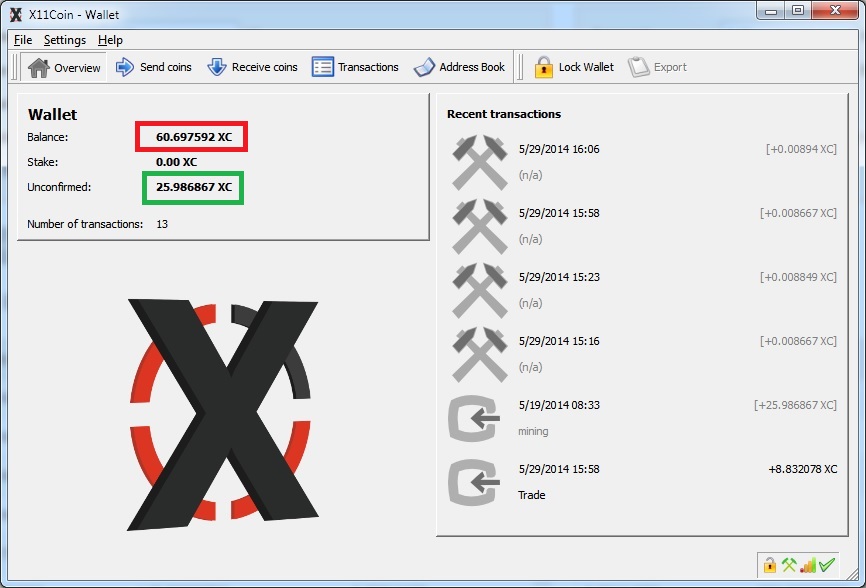This screenshot has height=588, width=866.
Task: Click the unconfirmed value 25.986867 XC
Action: pyautogui.click(x=194, y=187)
